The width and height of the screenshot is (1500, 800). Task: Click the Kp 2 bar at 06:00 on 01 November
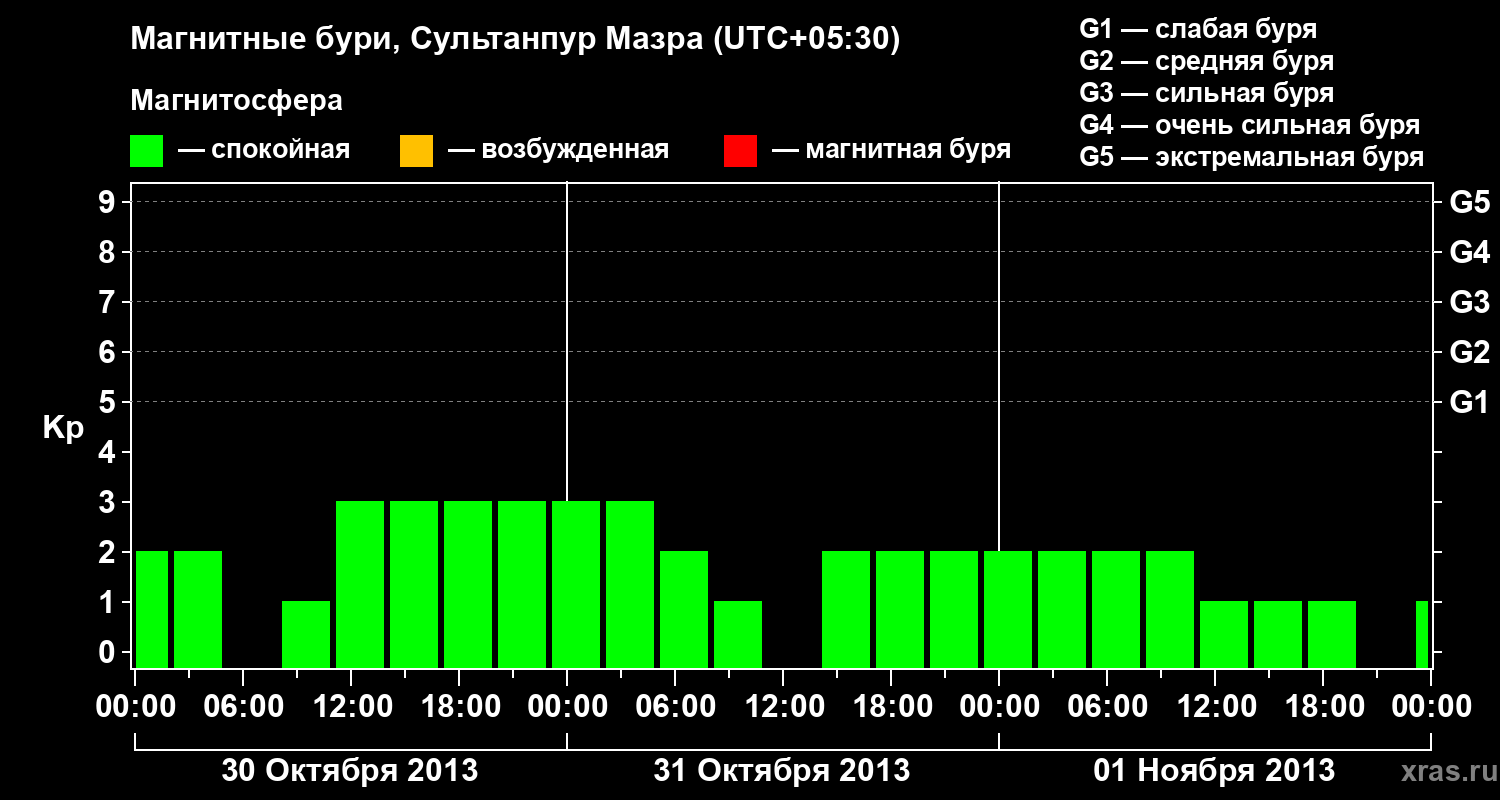point(1116,609)
